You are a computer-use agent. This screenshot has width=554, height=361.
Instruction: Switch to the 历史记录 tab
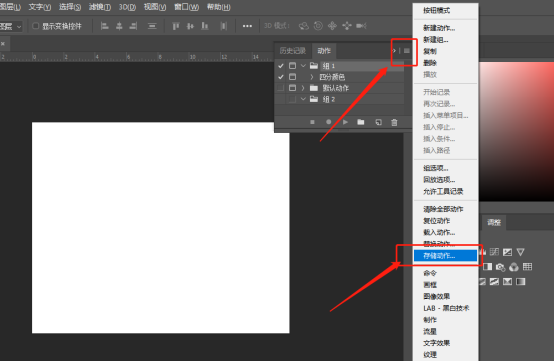pyautogui.click(x=293, y=51)
